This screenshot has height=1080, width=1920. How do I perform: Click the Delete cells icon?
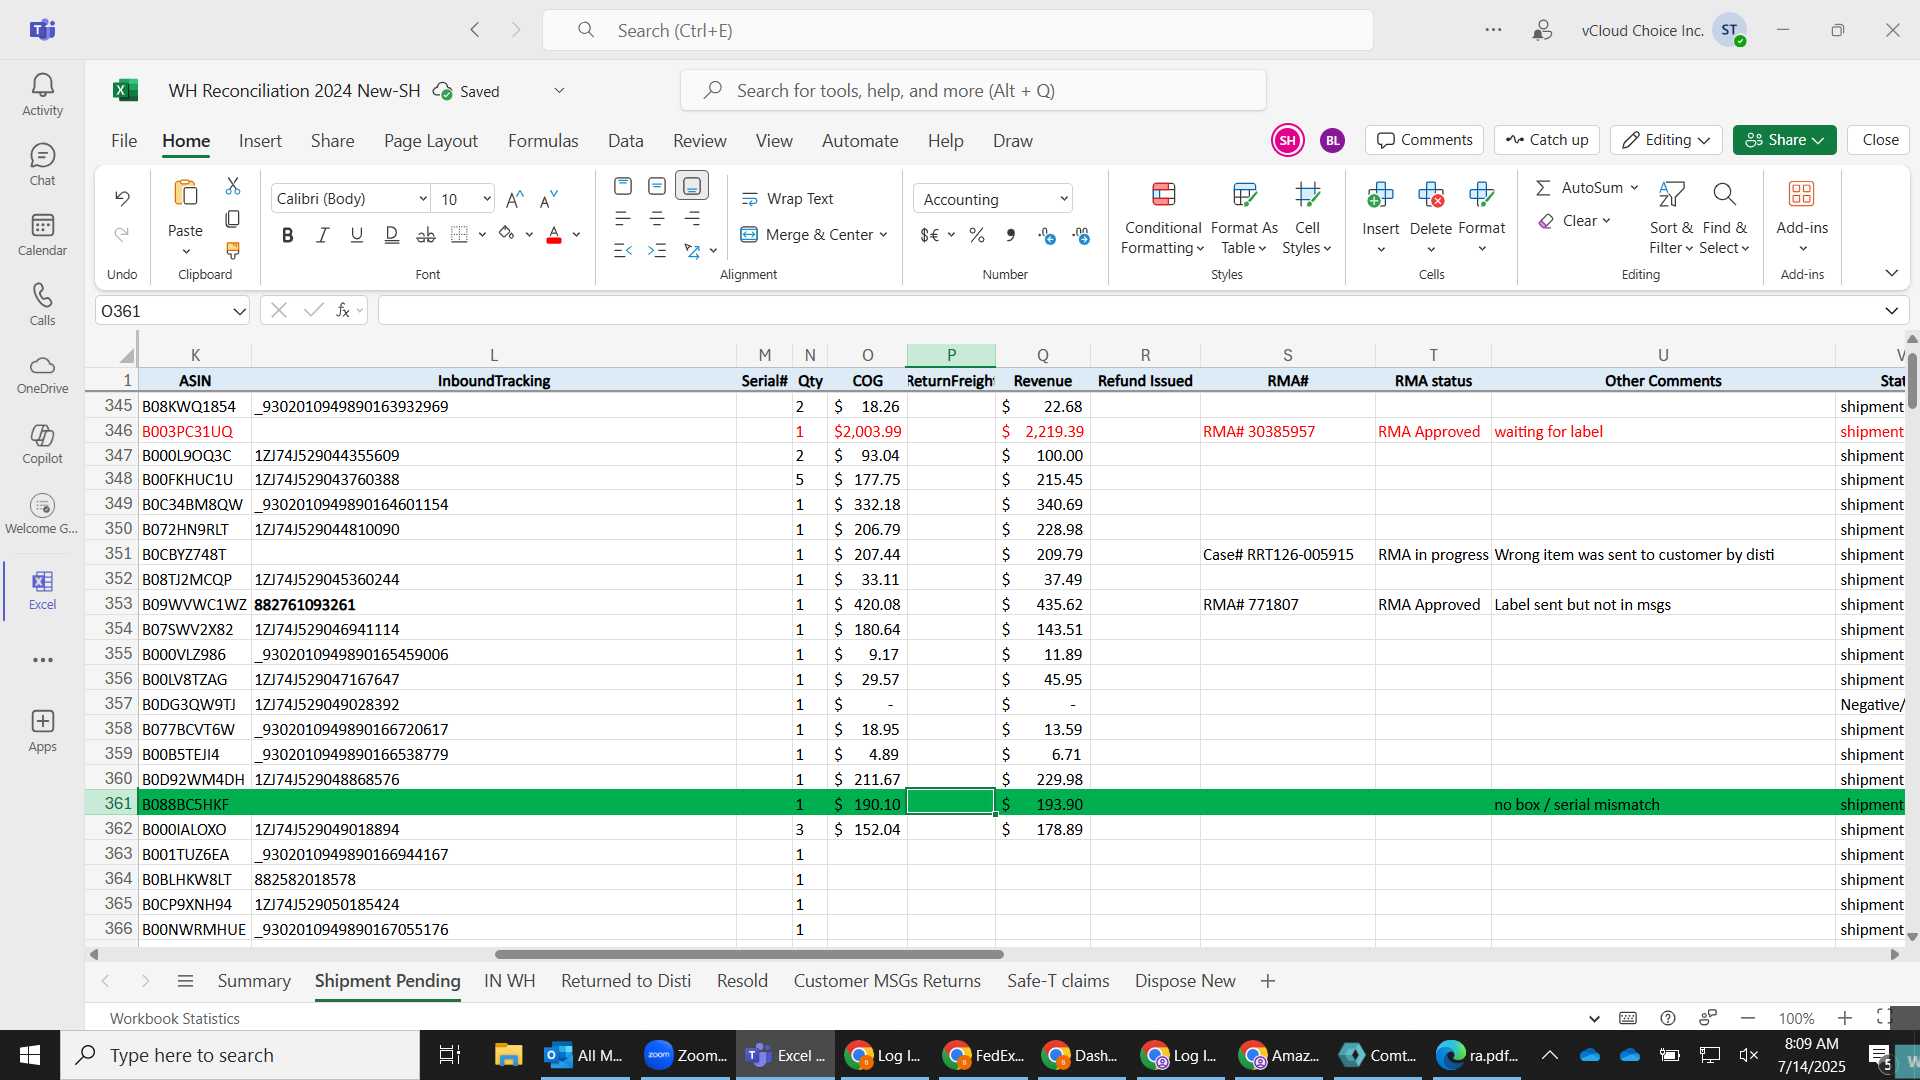click(x=1431, y=194)
